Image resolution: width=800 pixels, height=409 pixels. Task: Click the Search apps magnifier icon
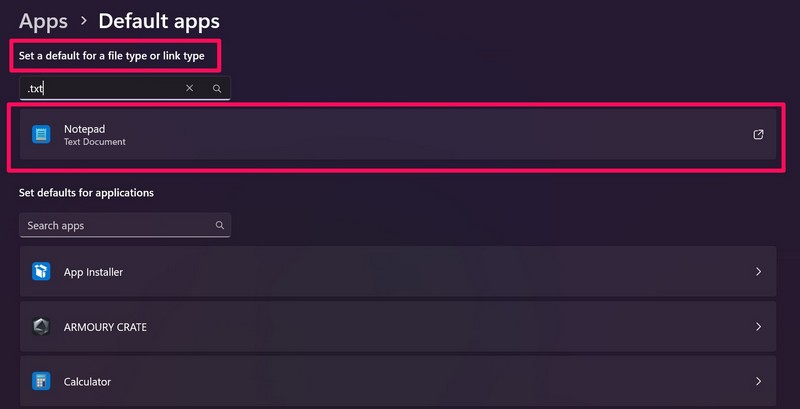point(219,226)
